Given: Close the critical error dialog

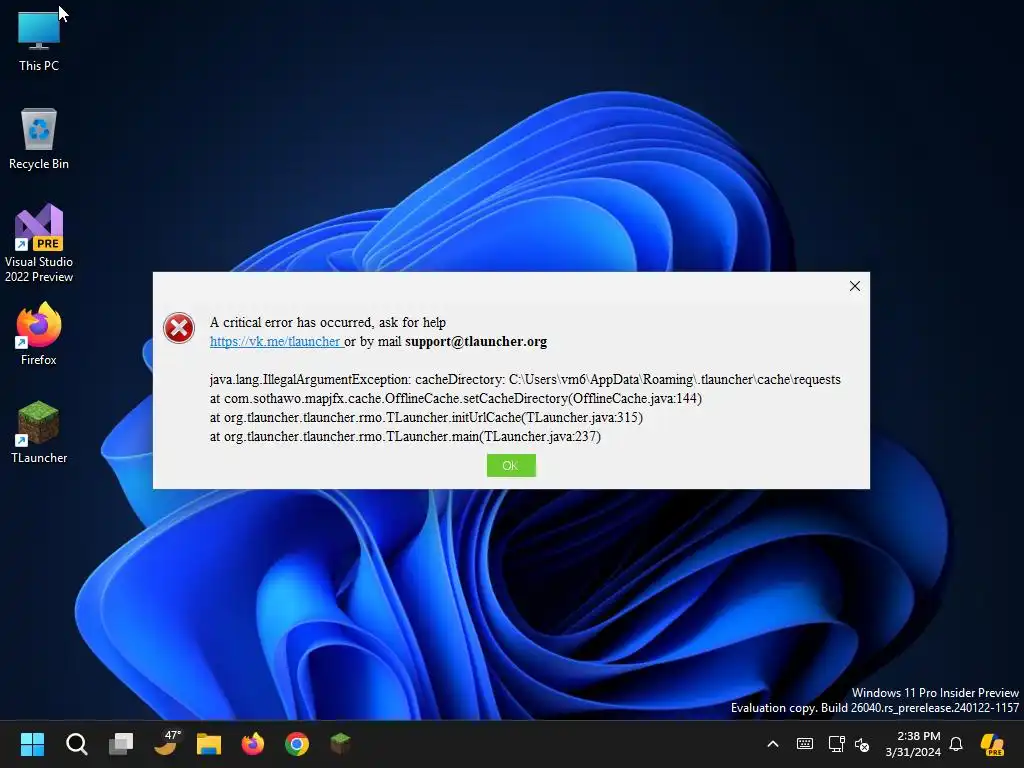Looking at the screenshot, I should [x=854, y=286].
